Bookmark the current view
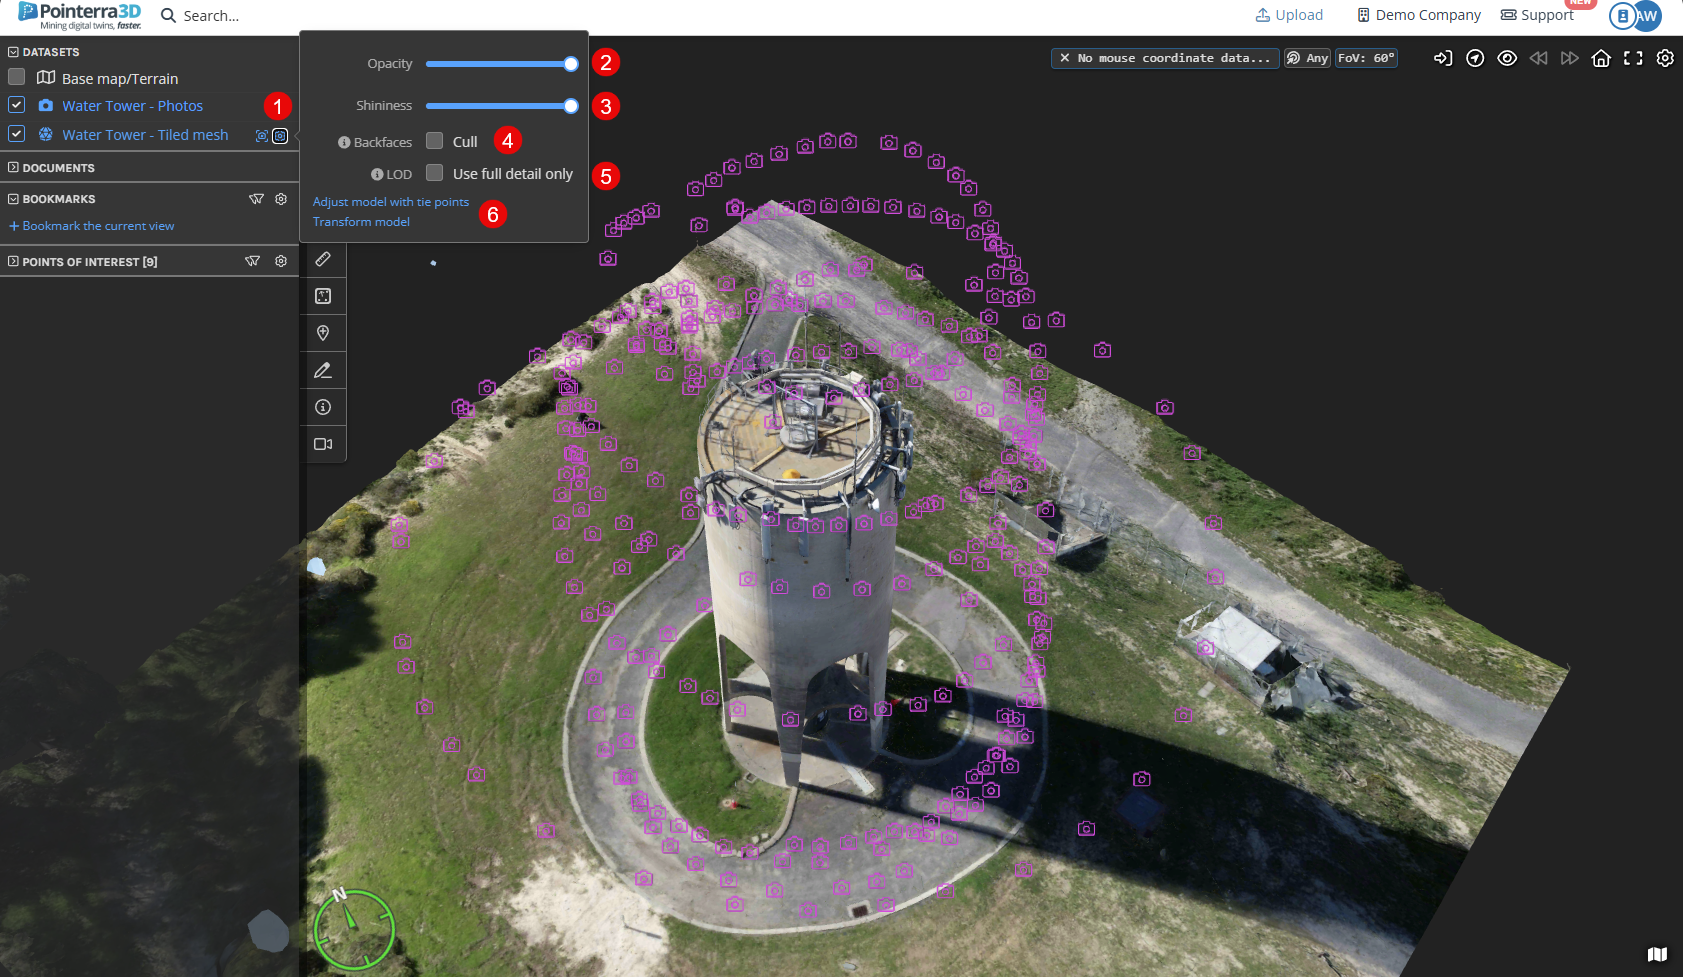Screen dimensions: 1683x977 pos(92,226)
